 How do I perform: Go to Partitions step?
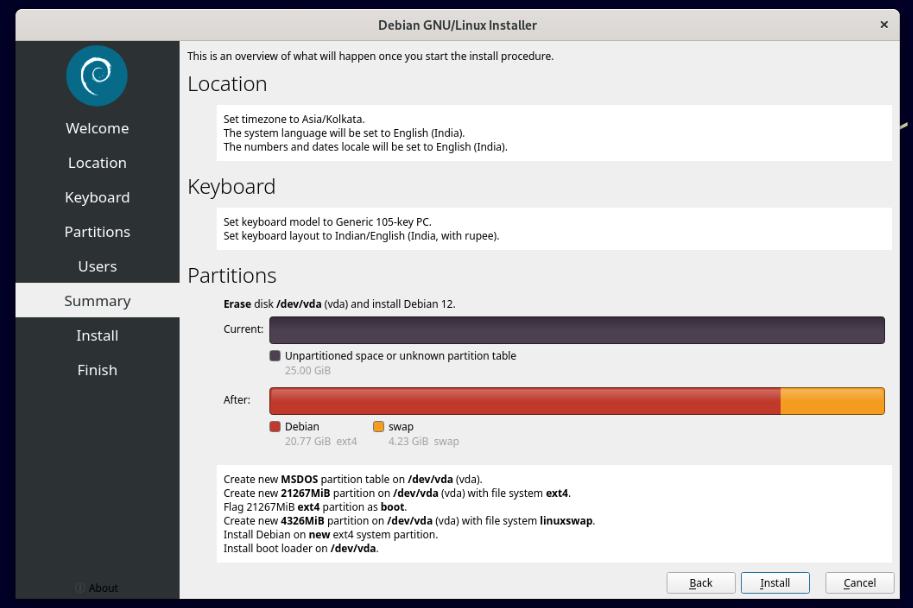click(97, 232)
